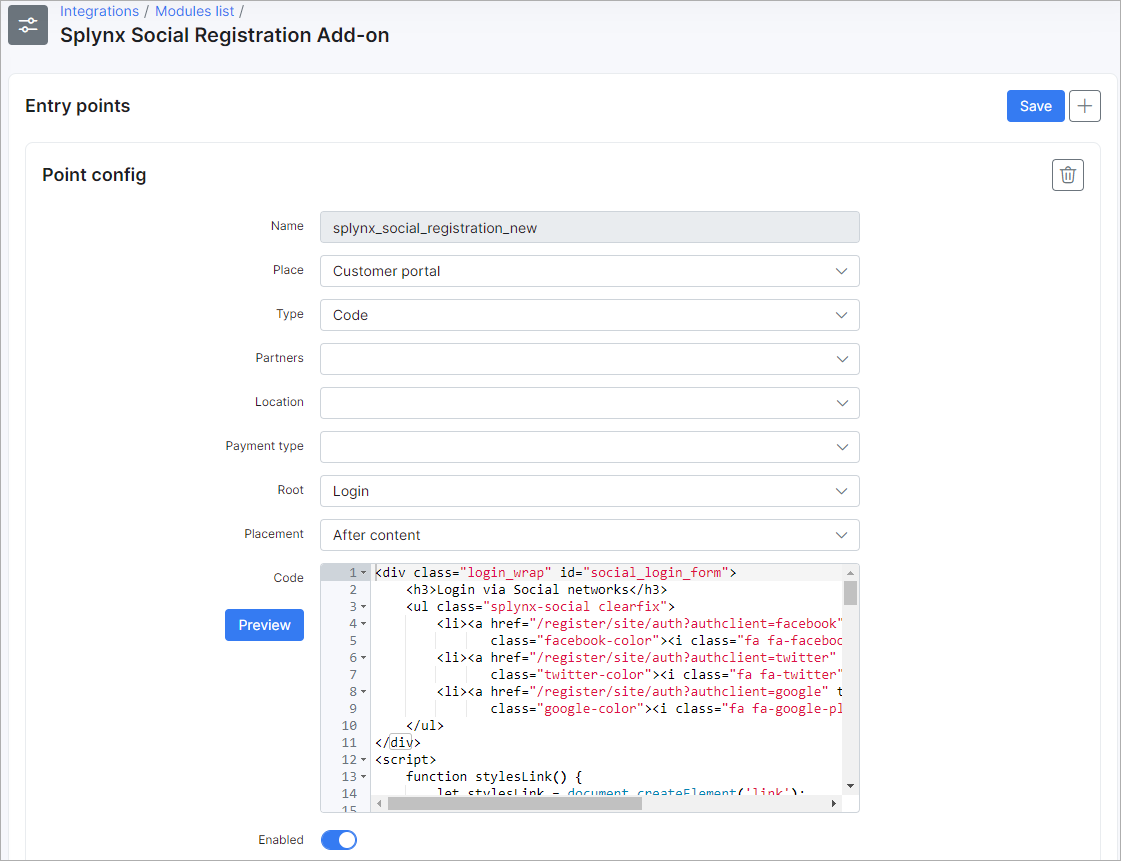This screenshot has width=1121, height=861.
Task: Fold the script block at line 12
Action: pyautogui.click(x=364, y=760)
